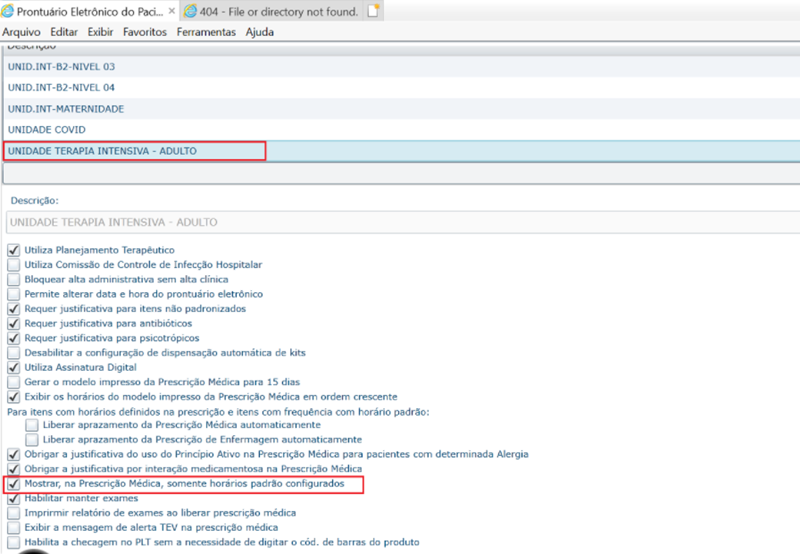This screenshot has height=554, width=800.
Task: Close the Prontuário Eletrônico tab
Action: coord(172,11)
